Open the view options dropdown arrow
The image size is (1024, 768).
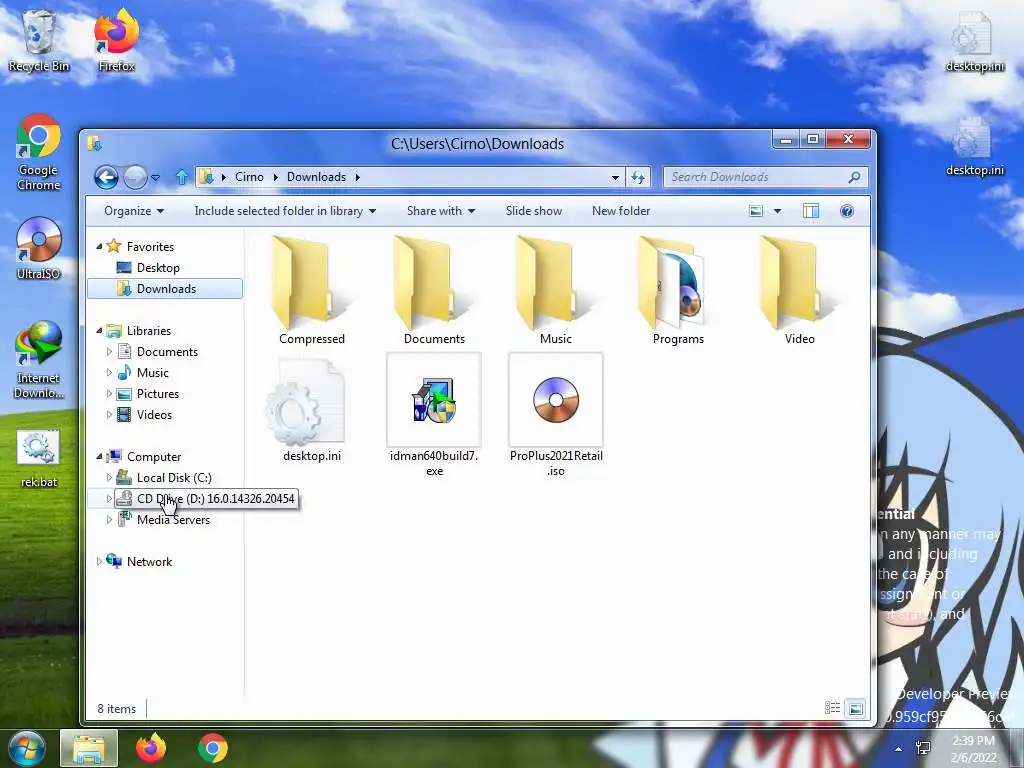(x=777, y=211)
